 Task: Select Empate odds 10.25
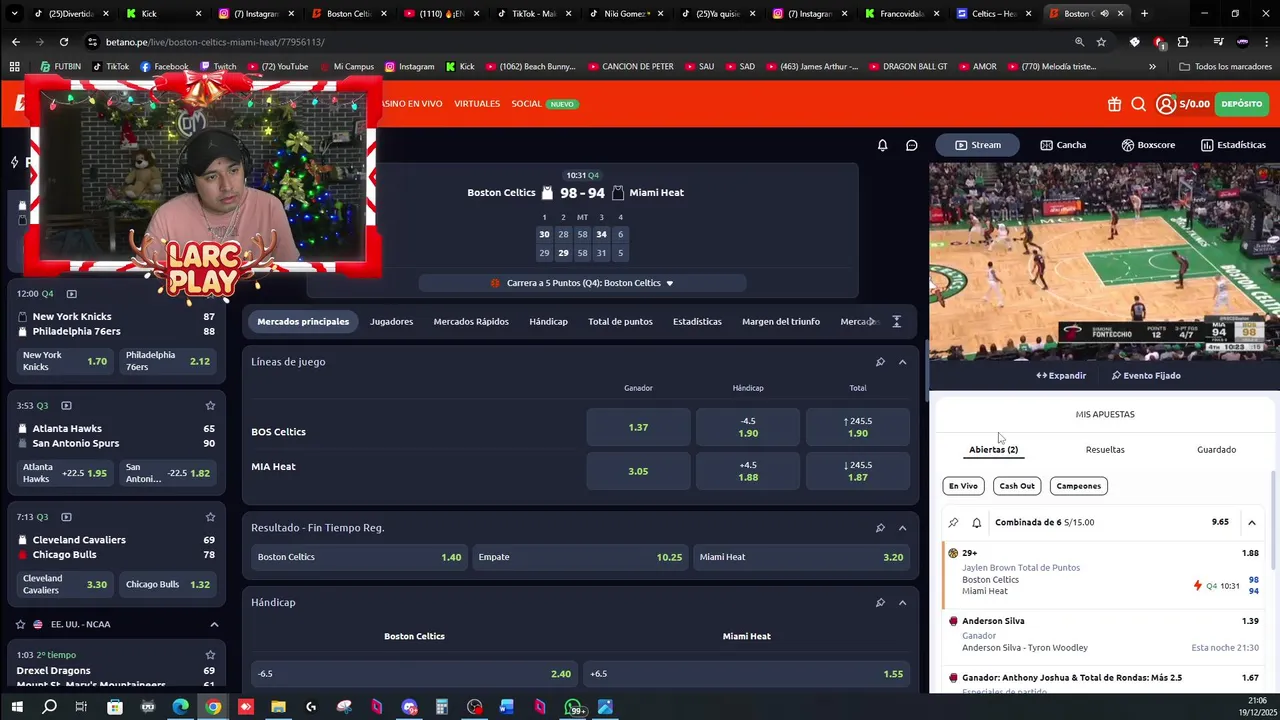(x=581, y=557)
